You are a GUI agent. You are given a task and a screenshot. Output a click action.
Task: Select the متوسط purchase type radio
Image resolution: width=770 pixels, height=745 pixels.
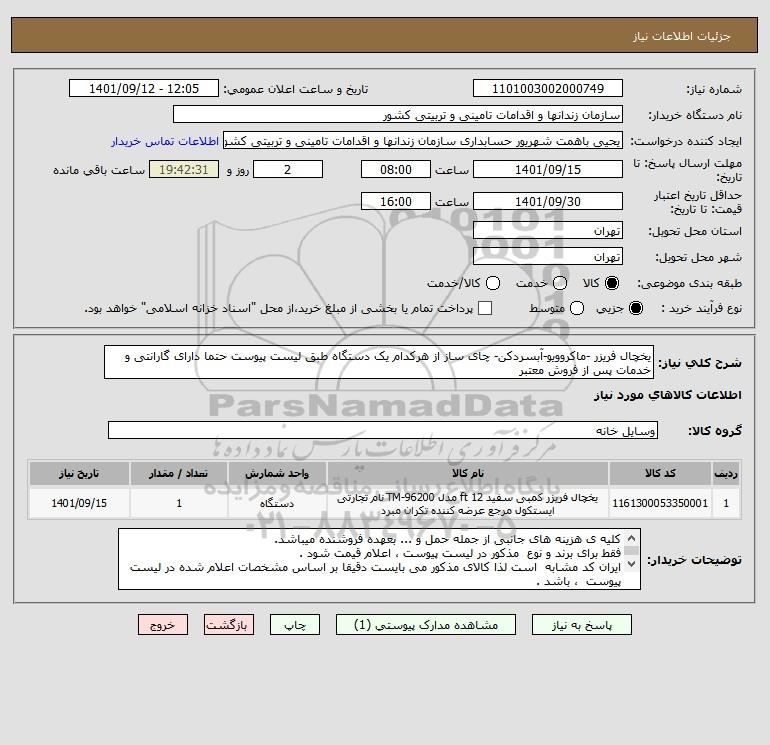577,308
